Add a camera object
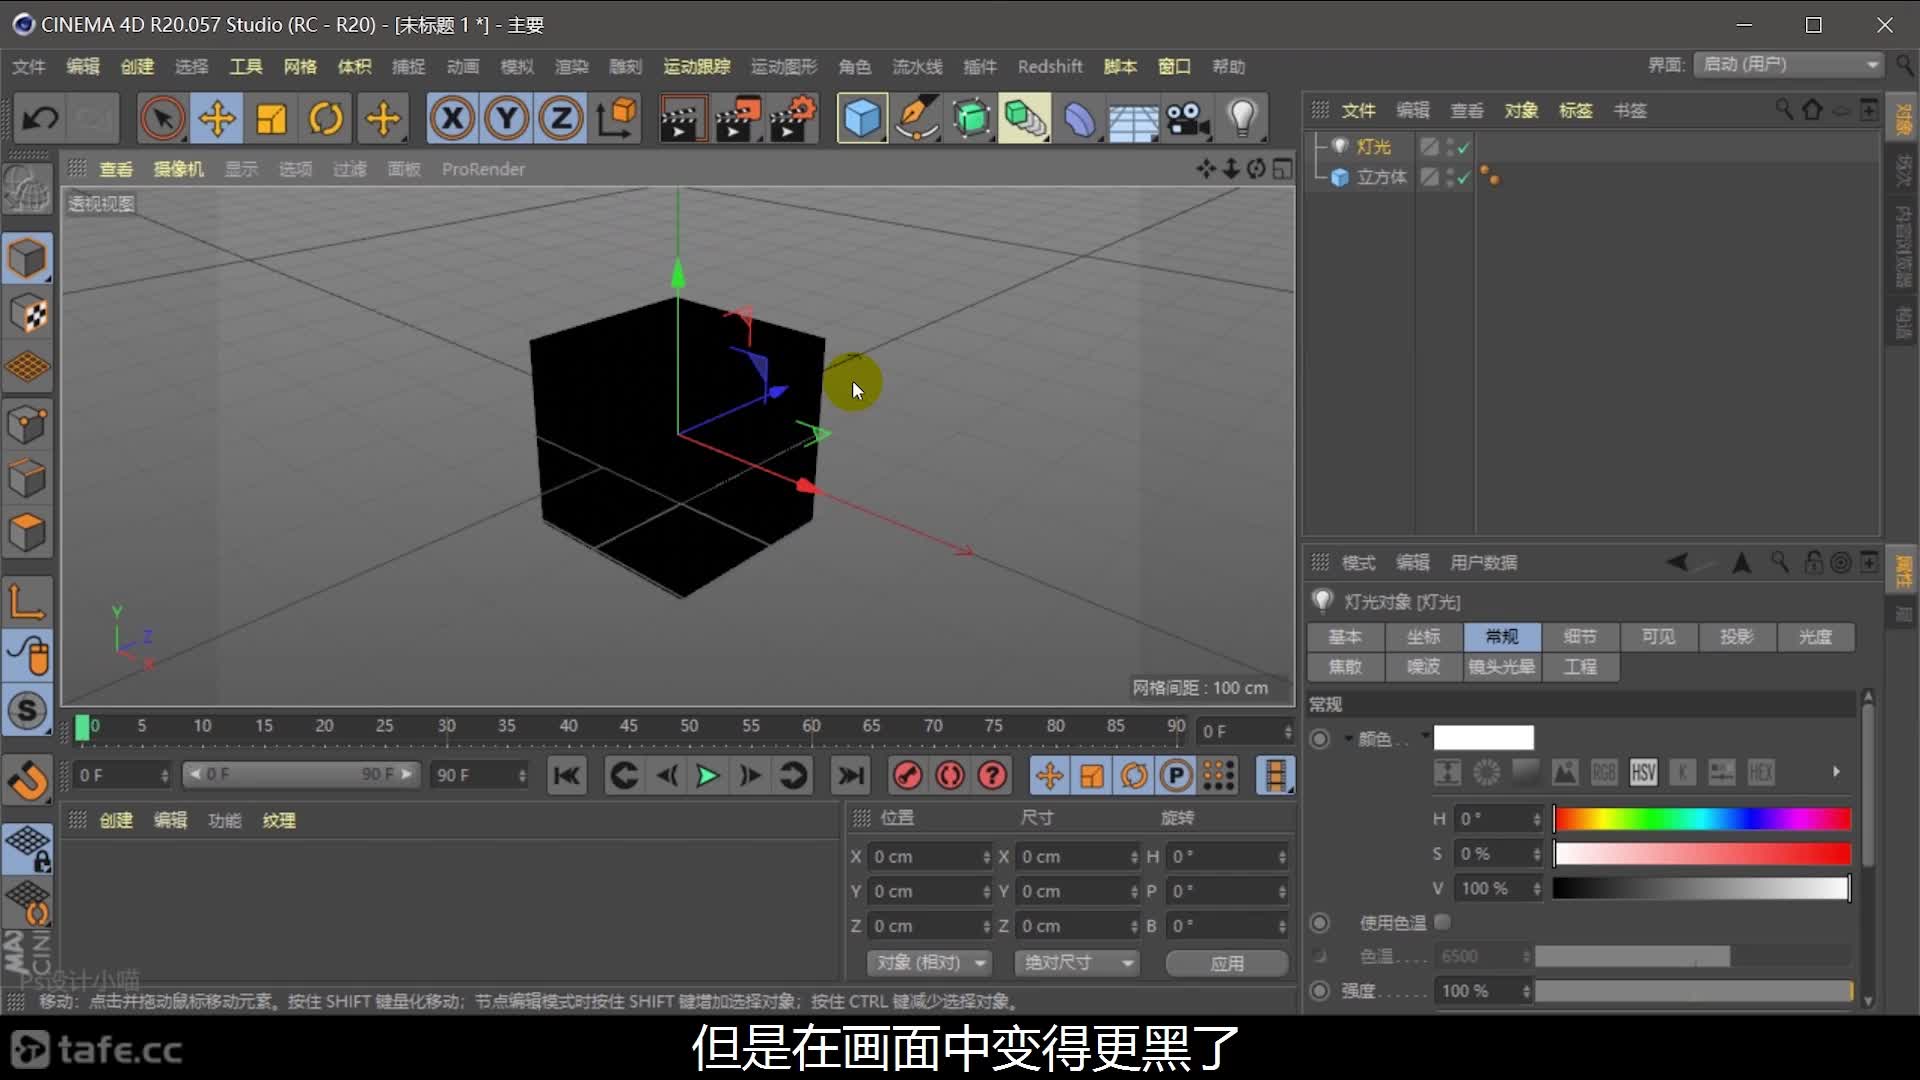Screen dimensions: 1920x1080 [1188, 119]
